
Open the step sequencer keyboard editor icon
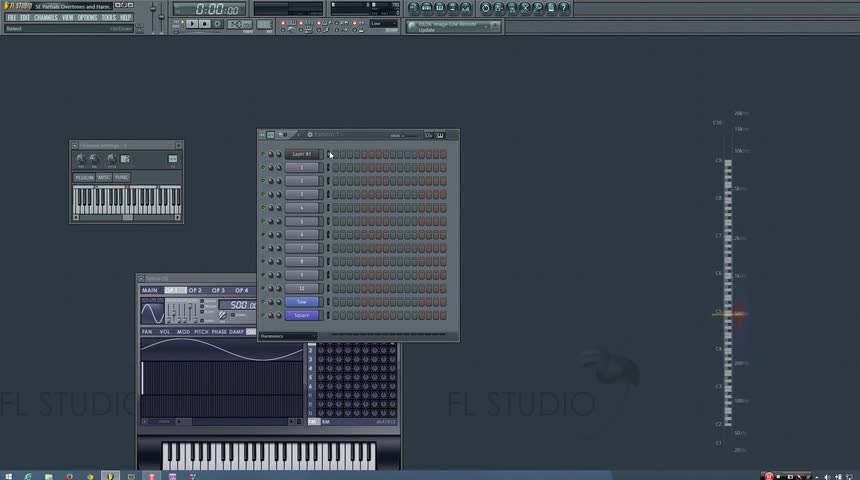[440, 135]
